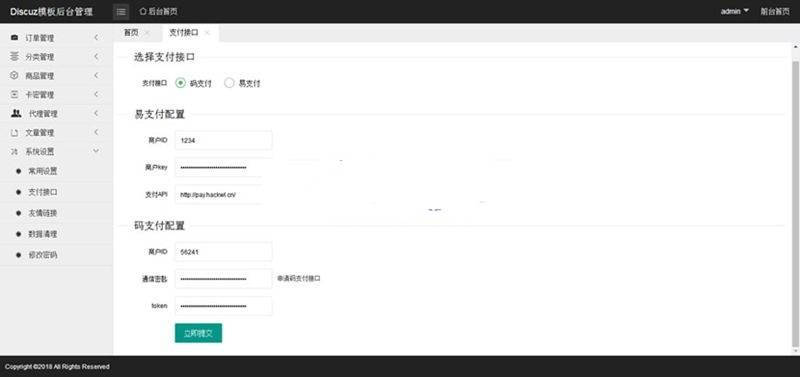Click the scrollbar up arrow
The image size is (800, 377).
(795, 47)
